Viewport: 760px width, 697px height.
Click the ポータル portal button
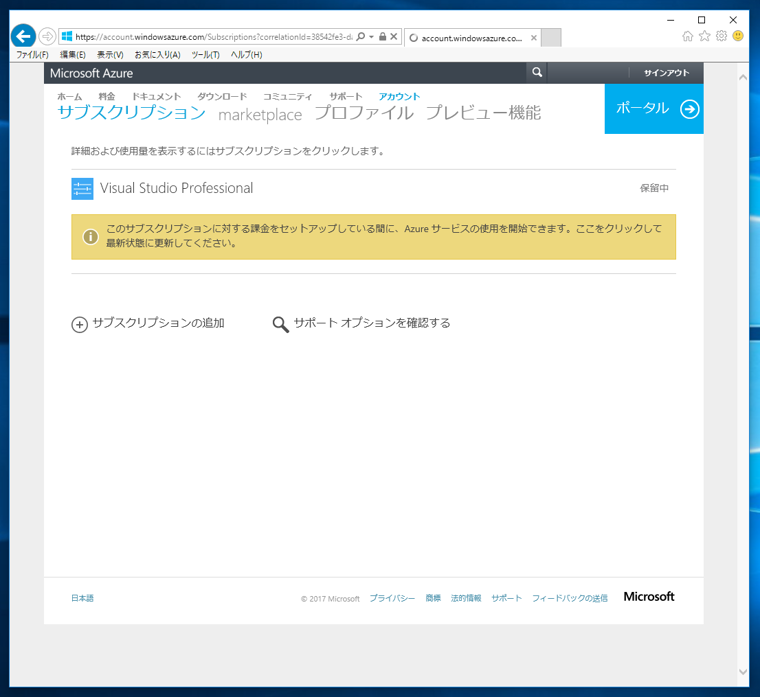(x=654, y=109)
